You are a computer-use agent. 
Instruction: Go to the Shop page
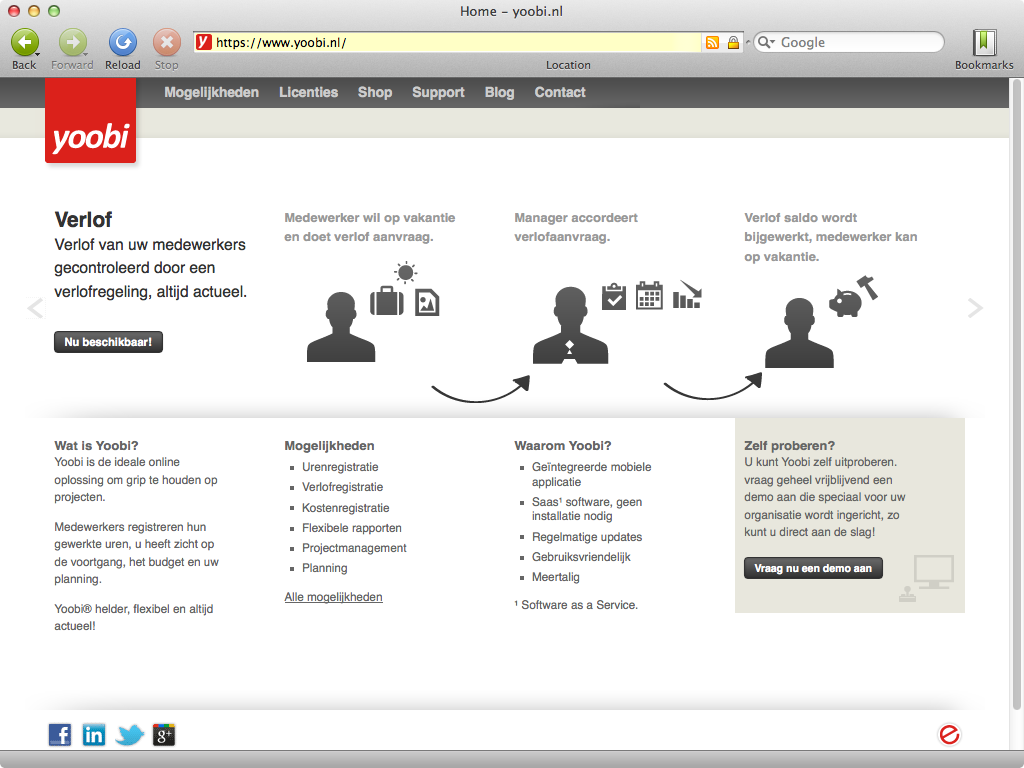coord(375,92)
